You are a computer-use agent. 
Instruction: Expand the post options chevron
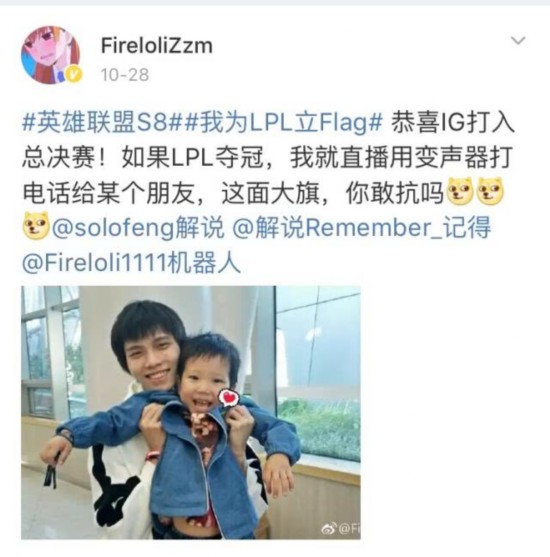click(518, 40)
